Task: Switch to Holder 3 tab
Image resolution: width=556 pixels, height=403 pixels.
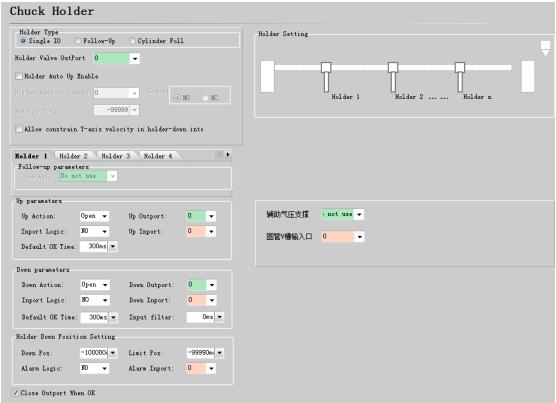Action: [x=116, y=156]
